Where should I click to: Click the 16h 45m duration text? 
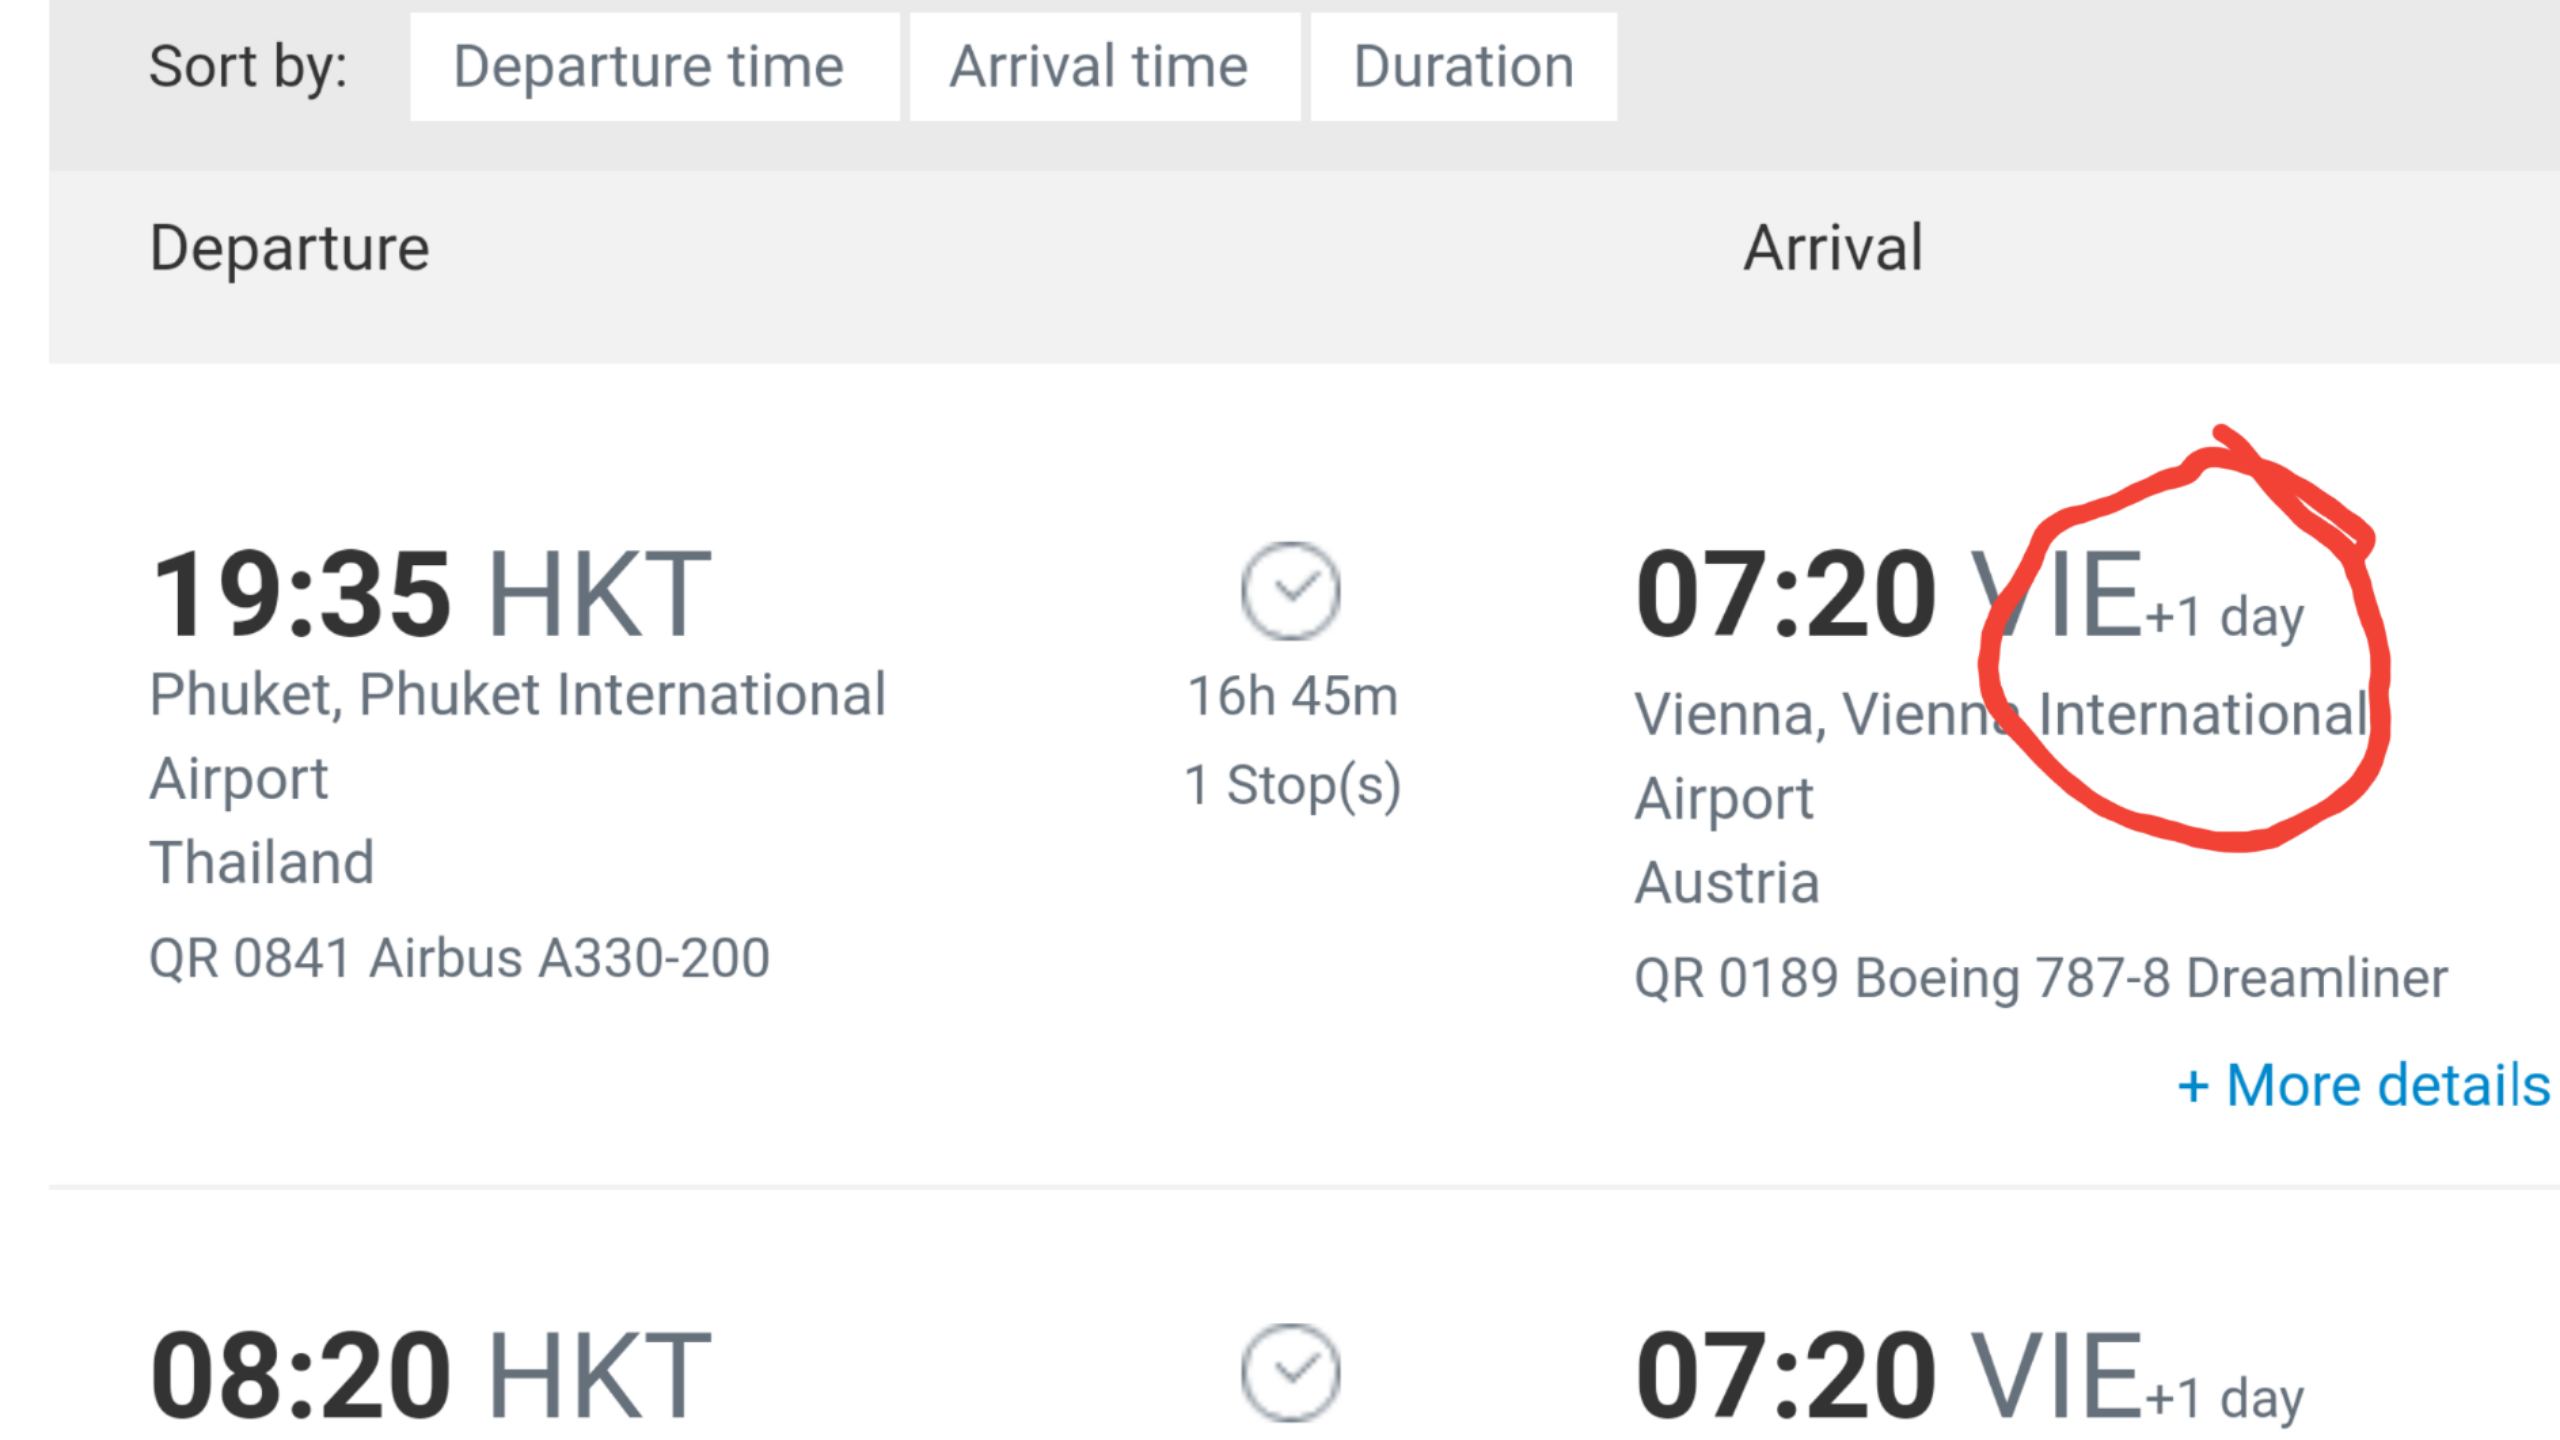1292,696
